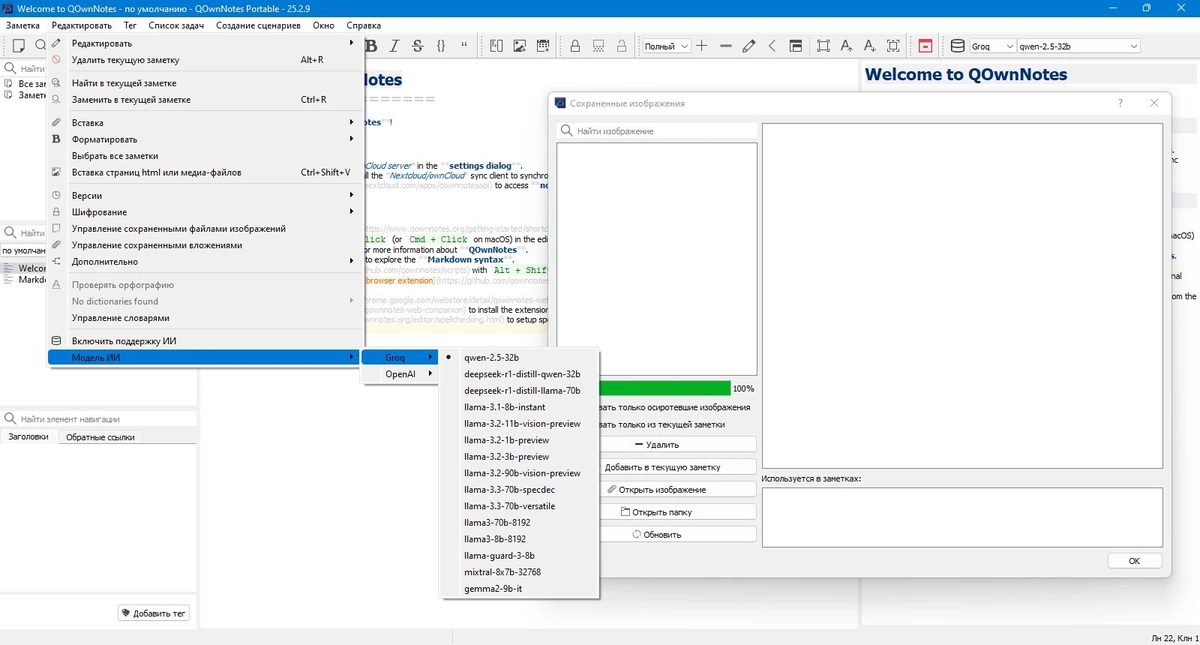This screenshot has height=645, width=1200.
Task: Insert block quote with quote icon
Action: 464,45
